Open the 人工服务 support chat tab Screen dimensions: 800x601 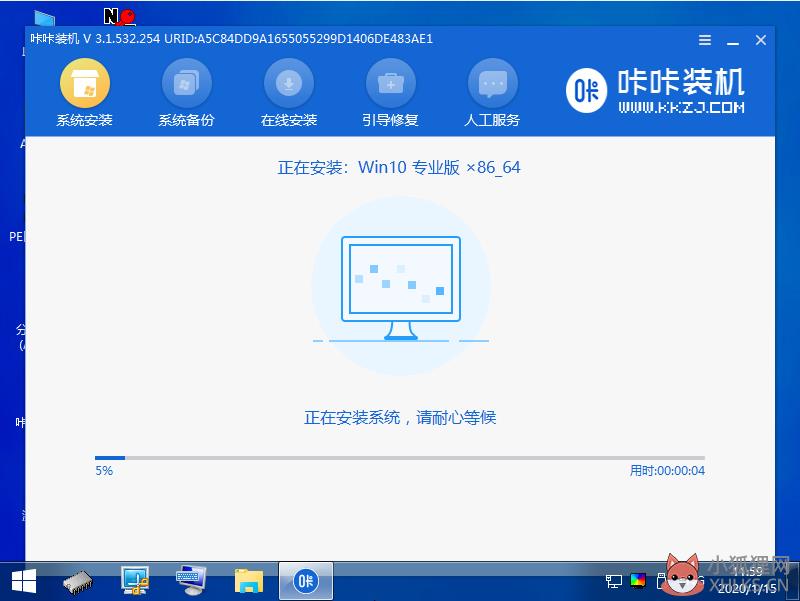pyautogui.click(x=492, y=93)
